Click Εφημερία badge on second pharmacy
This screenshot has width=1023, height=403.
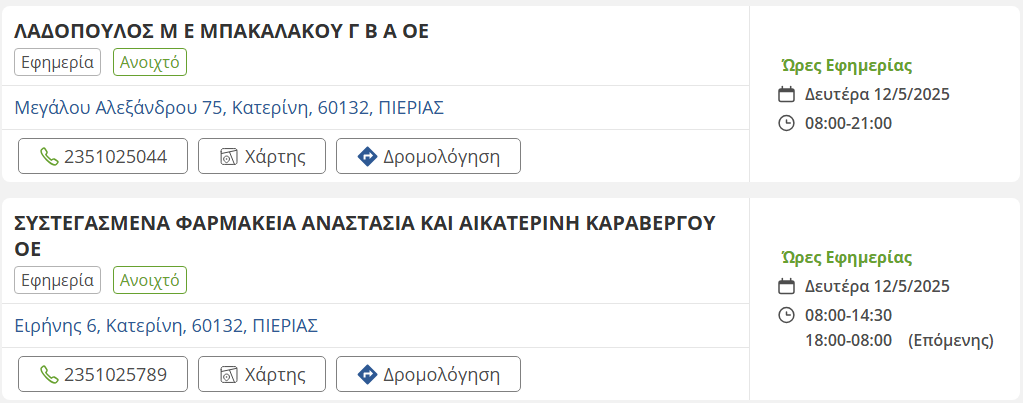pos(58,280)
